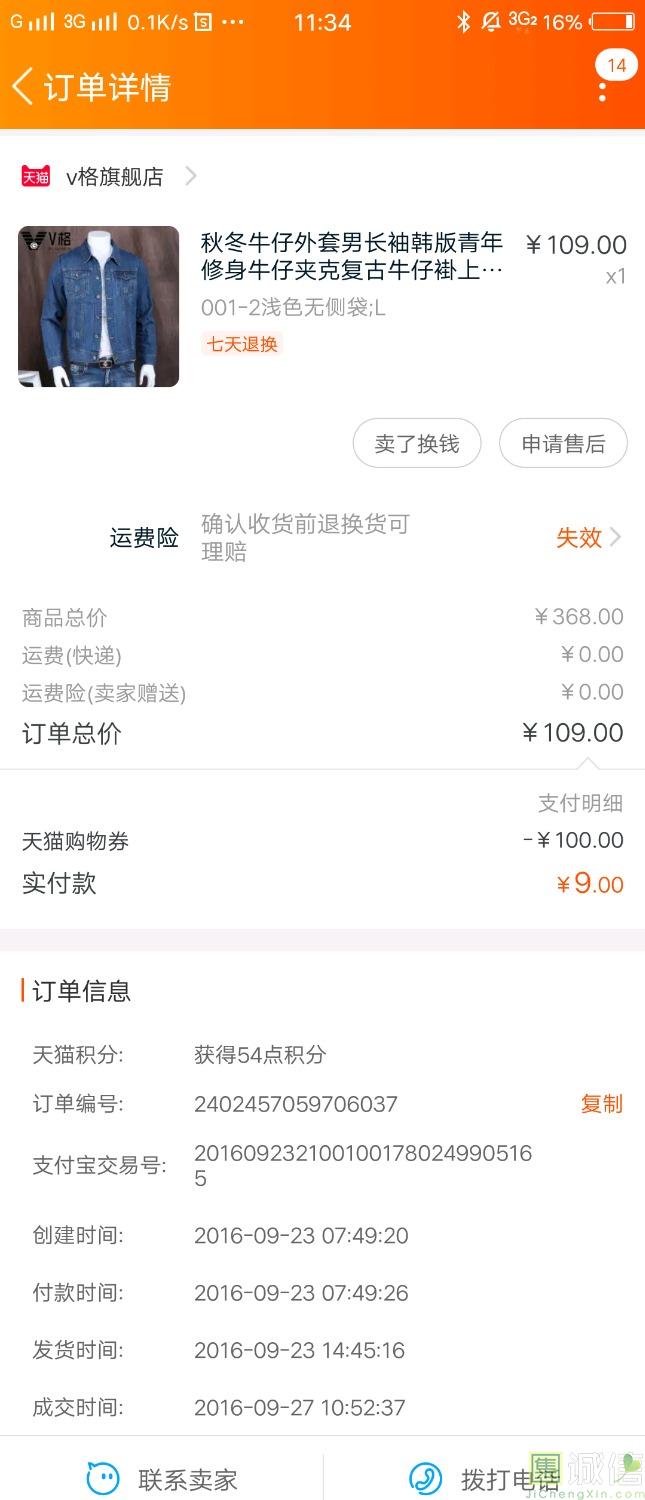Tap the contact seller chat icon
The width and height of the screenshot is (645, 1500).
tap(102, 1478)
